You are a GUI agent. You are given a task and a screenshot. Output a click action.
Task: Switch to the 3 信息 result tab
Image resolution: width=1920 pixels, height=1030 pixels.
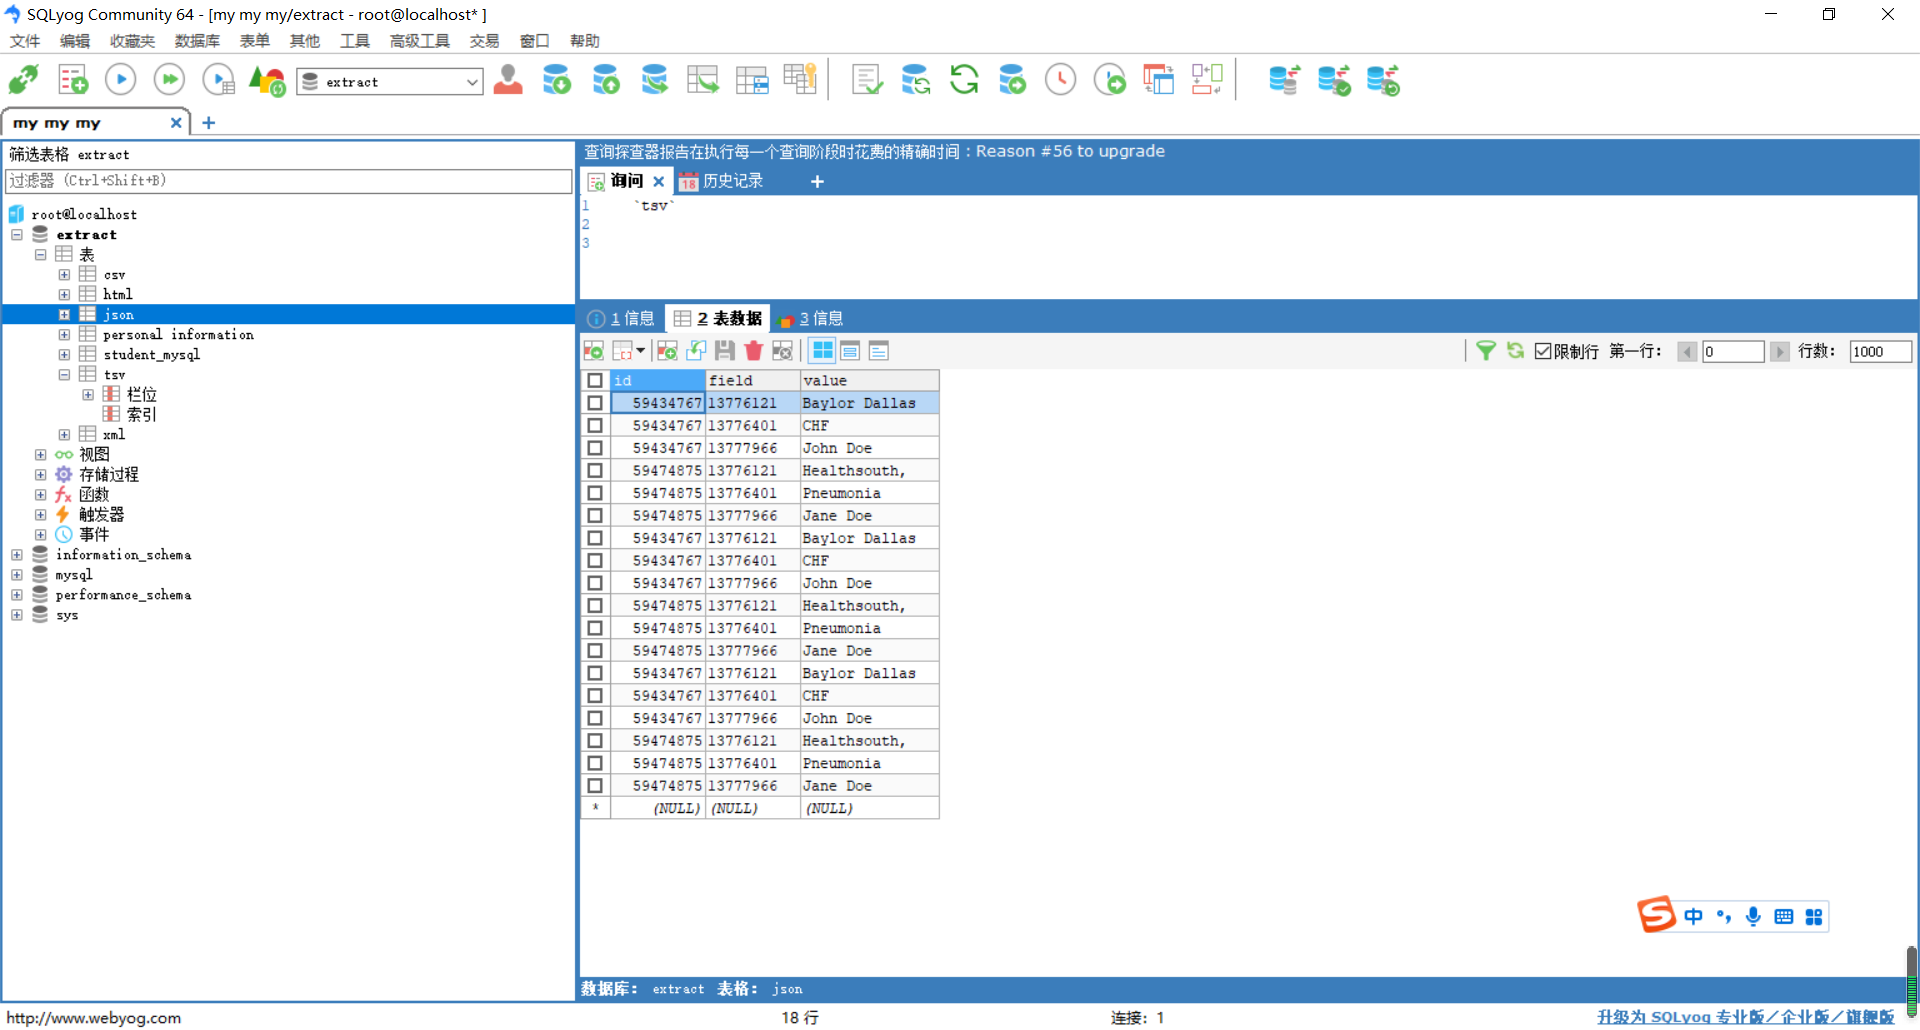coord(811,319)
